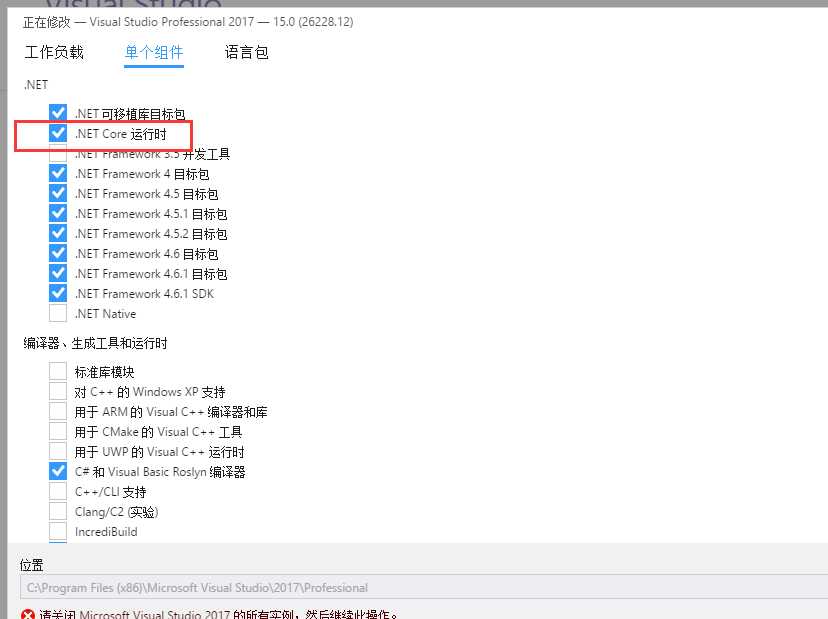Enable .NET Framework 3.5 开发工具 checkbox
Screen dimensions: 828x619
tap(58, 153)
